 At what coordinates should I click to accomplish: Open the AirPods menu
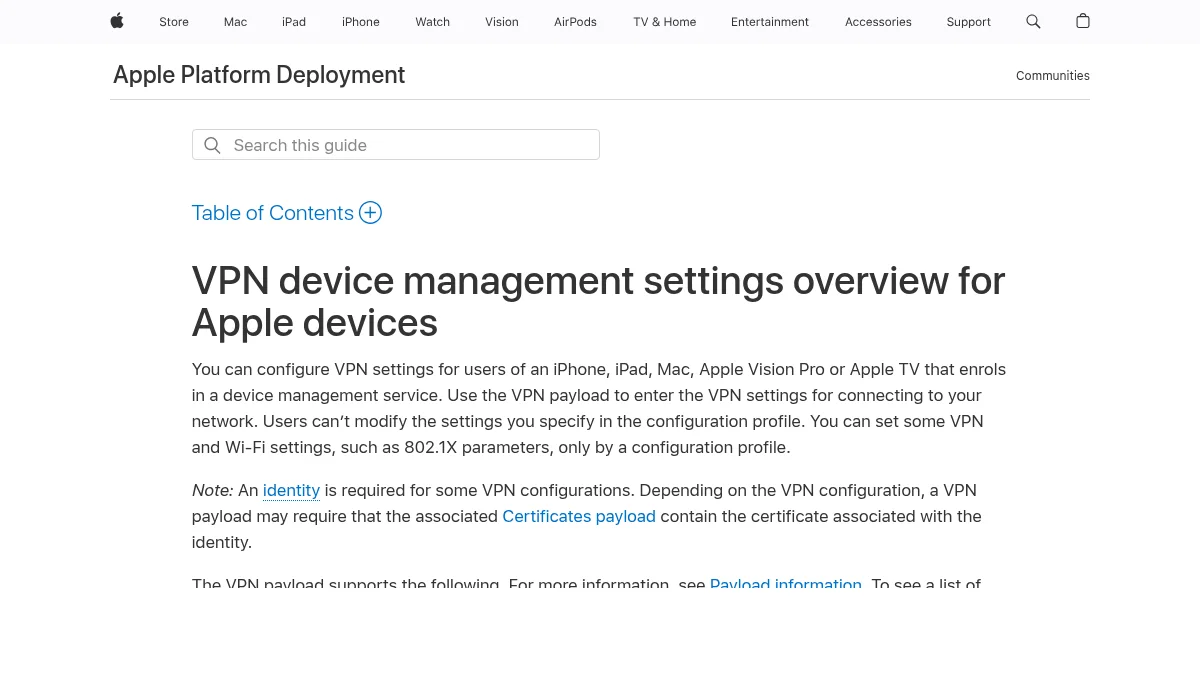[x=575, y=22]
